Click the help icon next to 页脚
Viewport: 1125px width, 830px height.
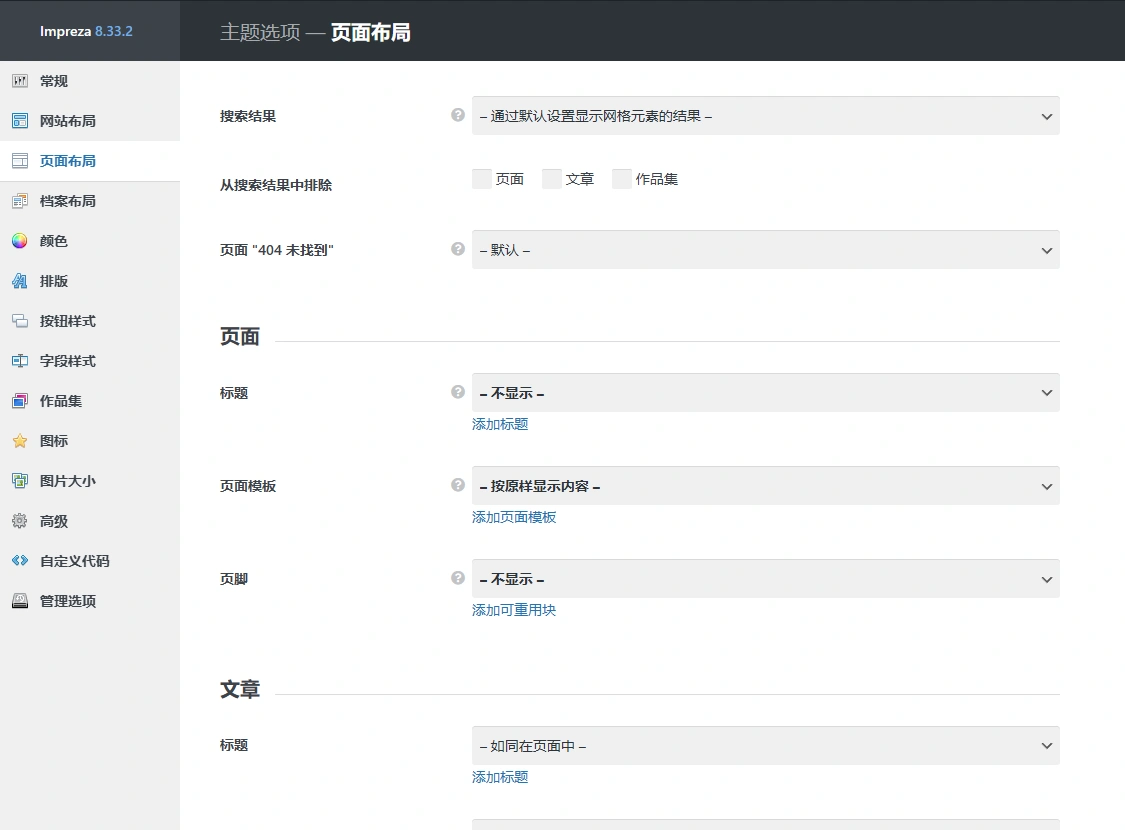tap(458, 578)
